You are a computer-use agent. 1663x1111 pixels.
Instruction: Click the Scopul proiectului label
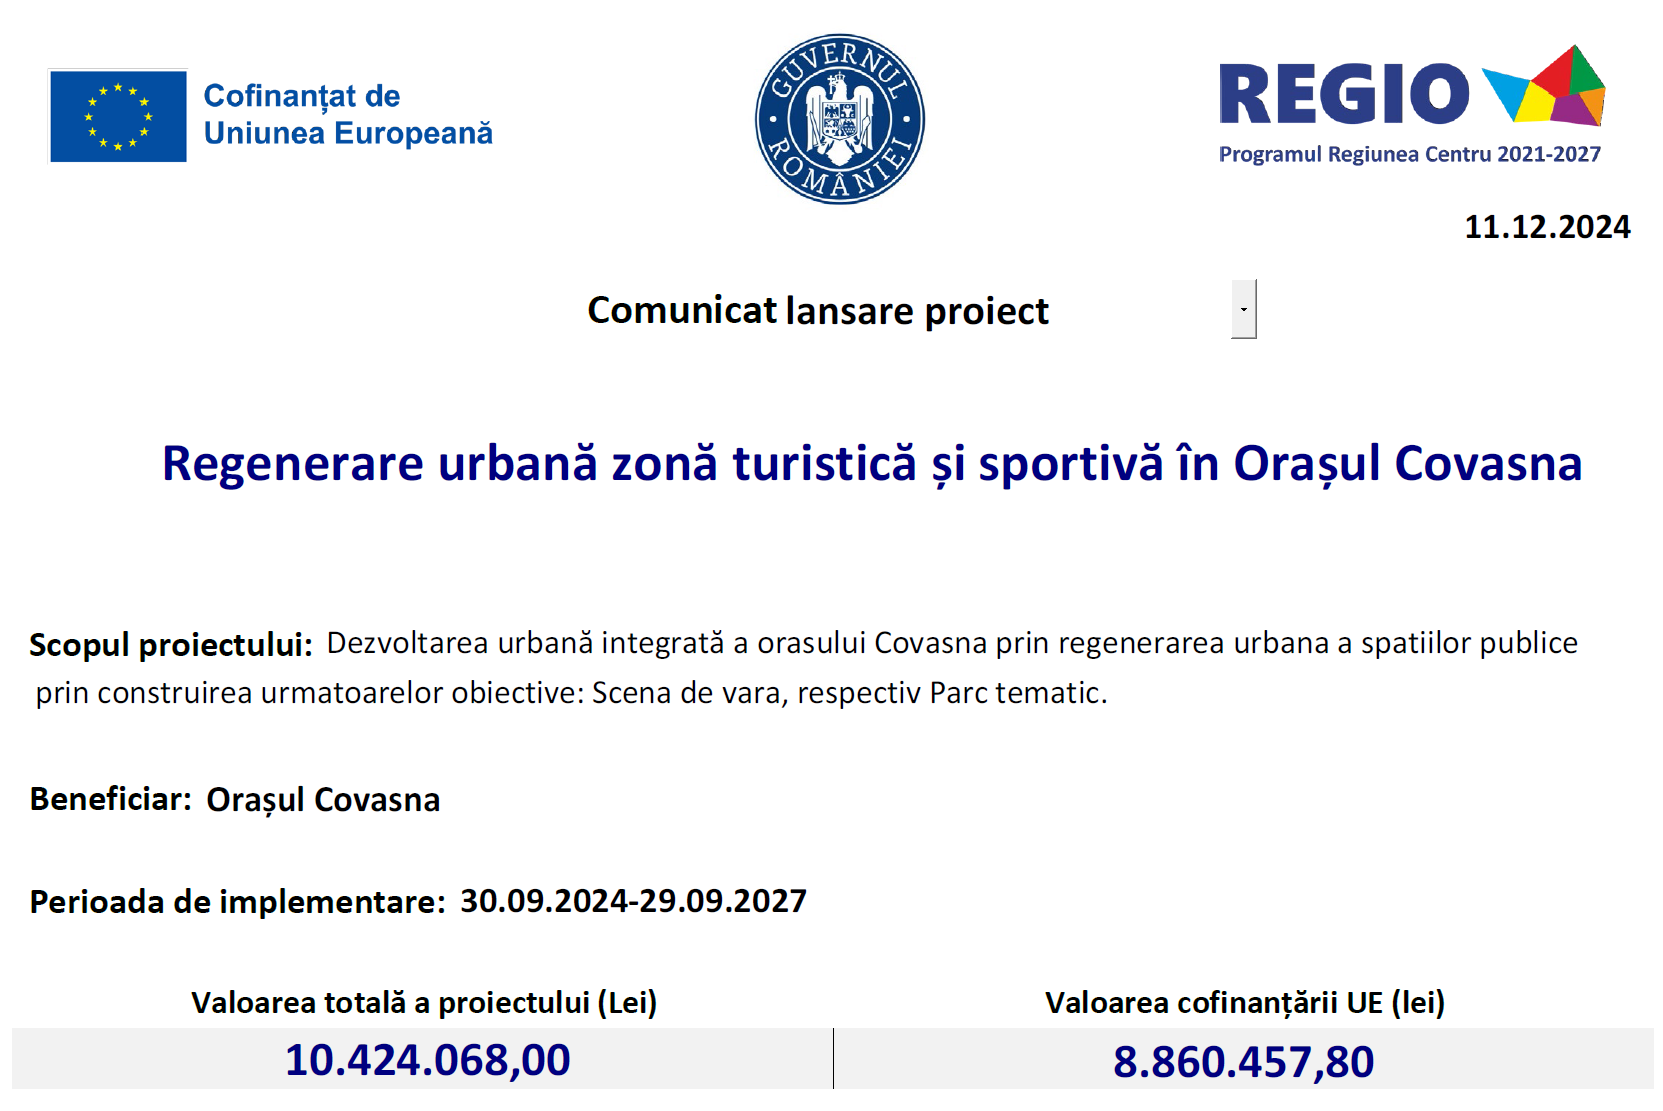pos(171,644)
